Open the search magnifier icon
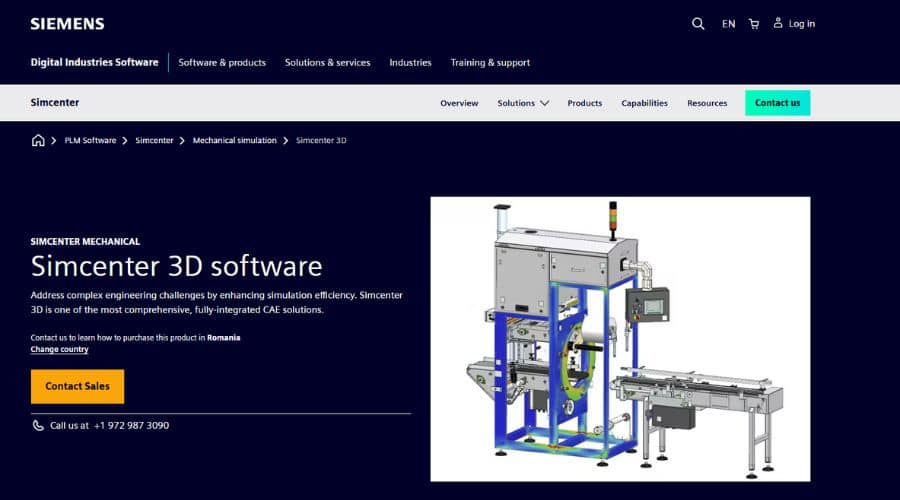The height and width of the screenshot is (500, 900). (698, 24)
